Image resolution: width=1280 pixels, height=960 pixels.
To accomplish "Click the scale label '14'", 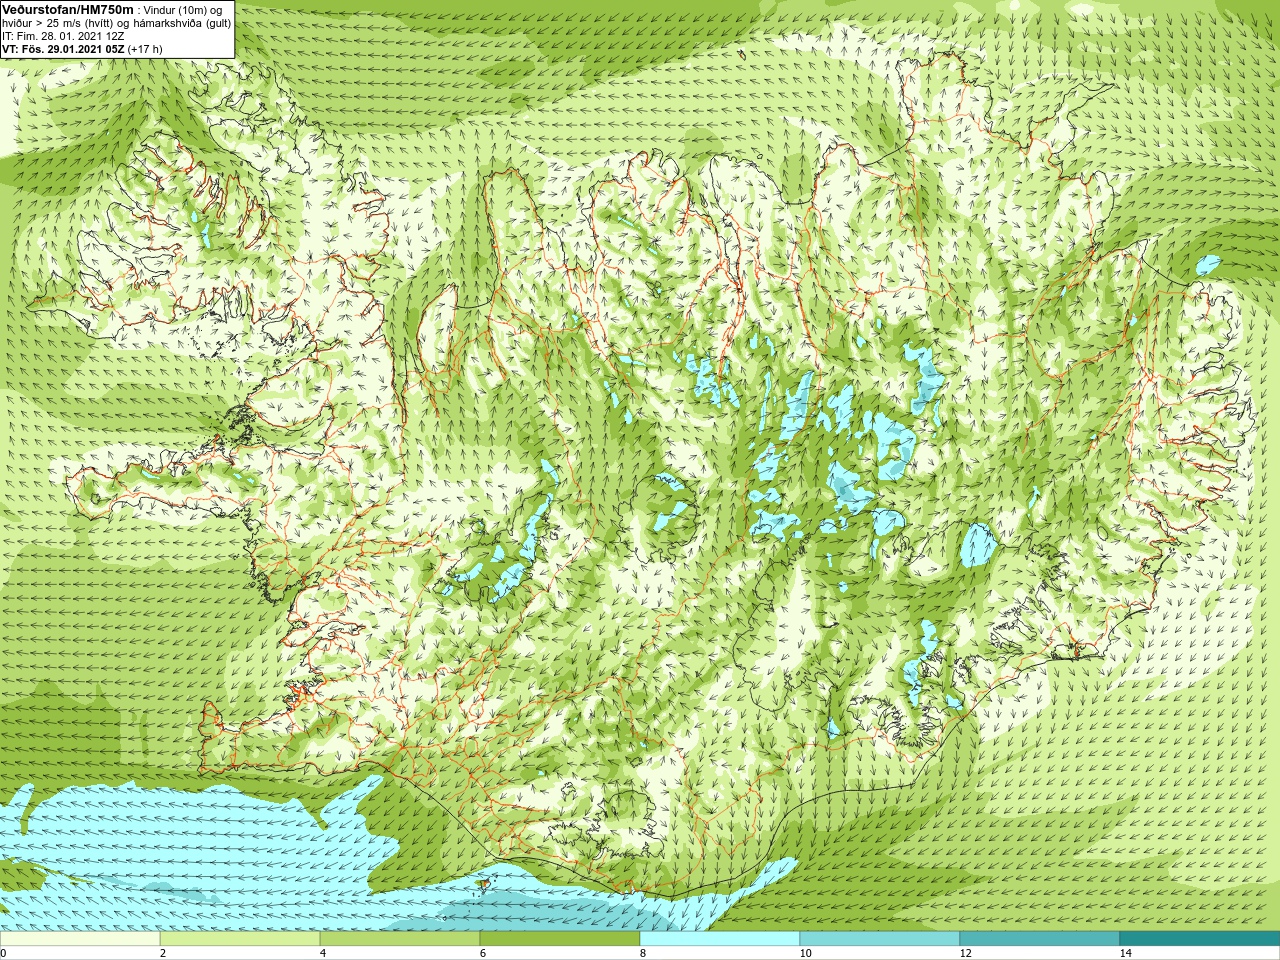I will pos(1125,953).
